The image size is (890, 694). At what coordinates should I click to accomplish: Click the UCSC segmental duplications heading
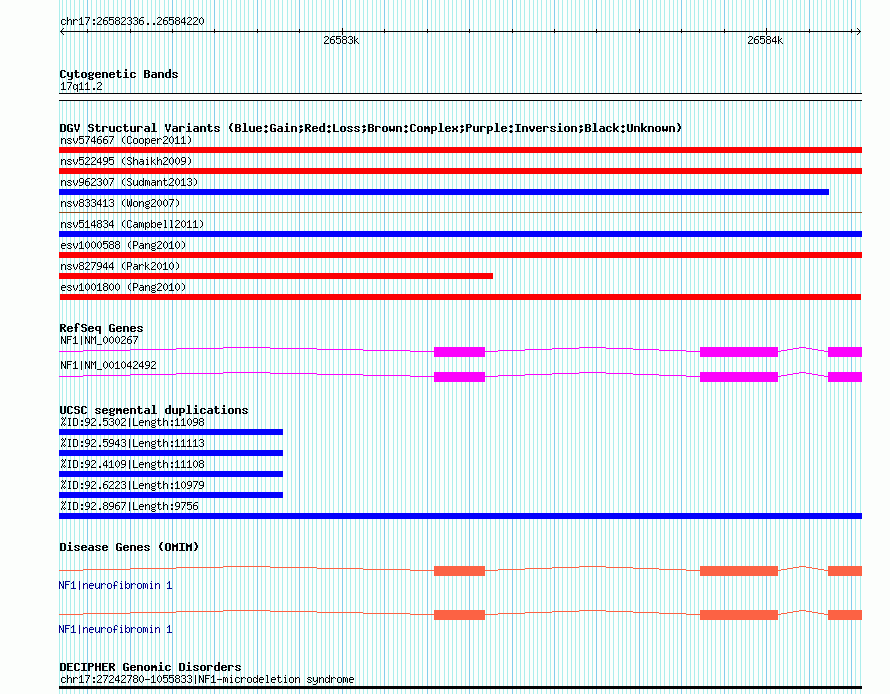click(153, 410)
